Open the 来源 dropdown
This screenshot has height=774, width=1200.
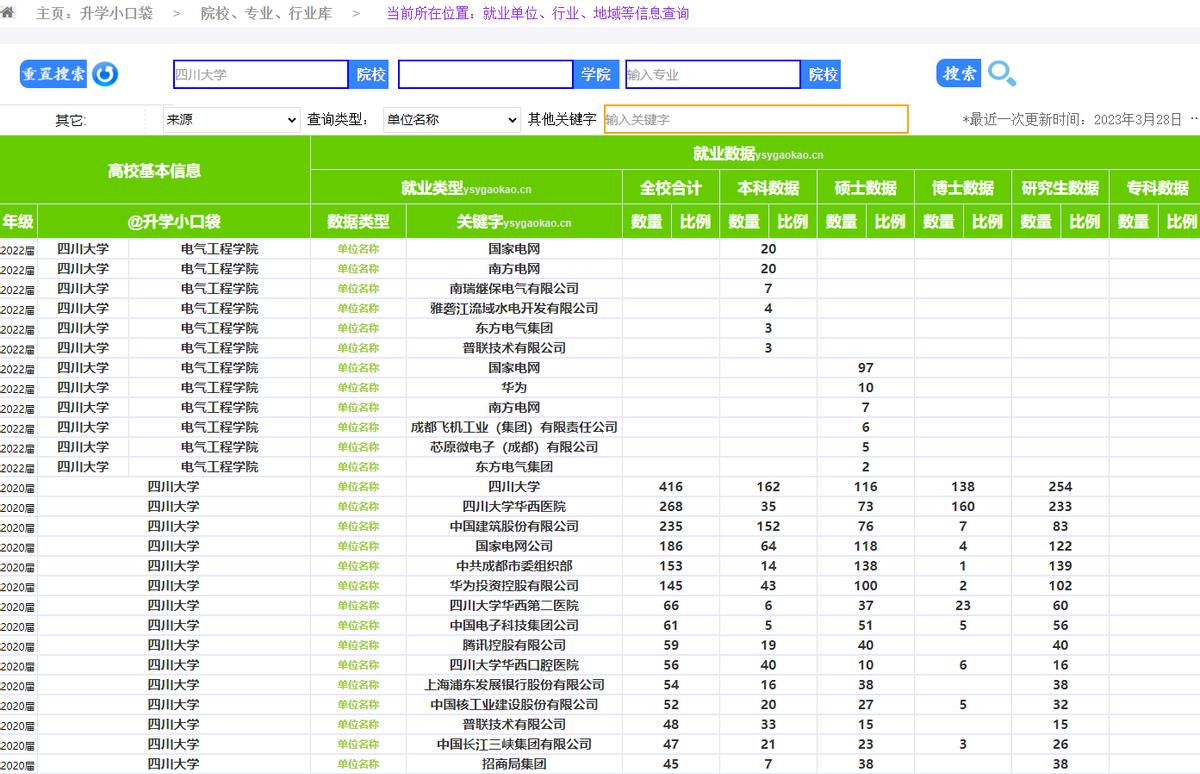pyautogui.click(x=231, y=120)
